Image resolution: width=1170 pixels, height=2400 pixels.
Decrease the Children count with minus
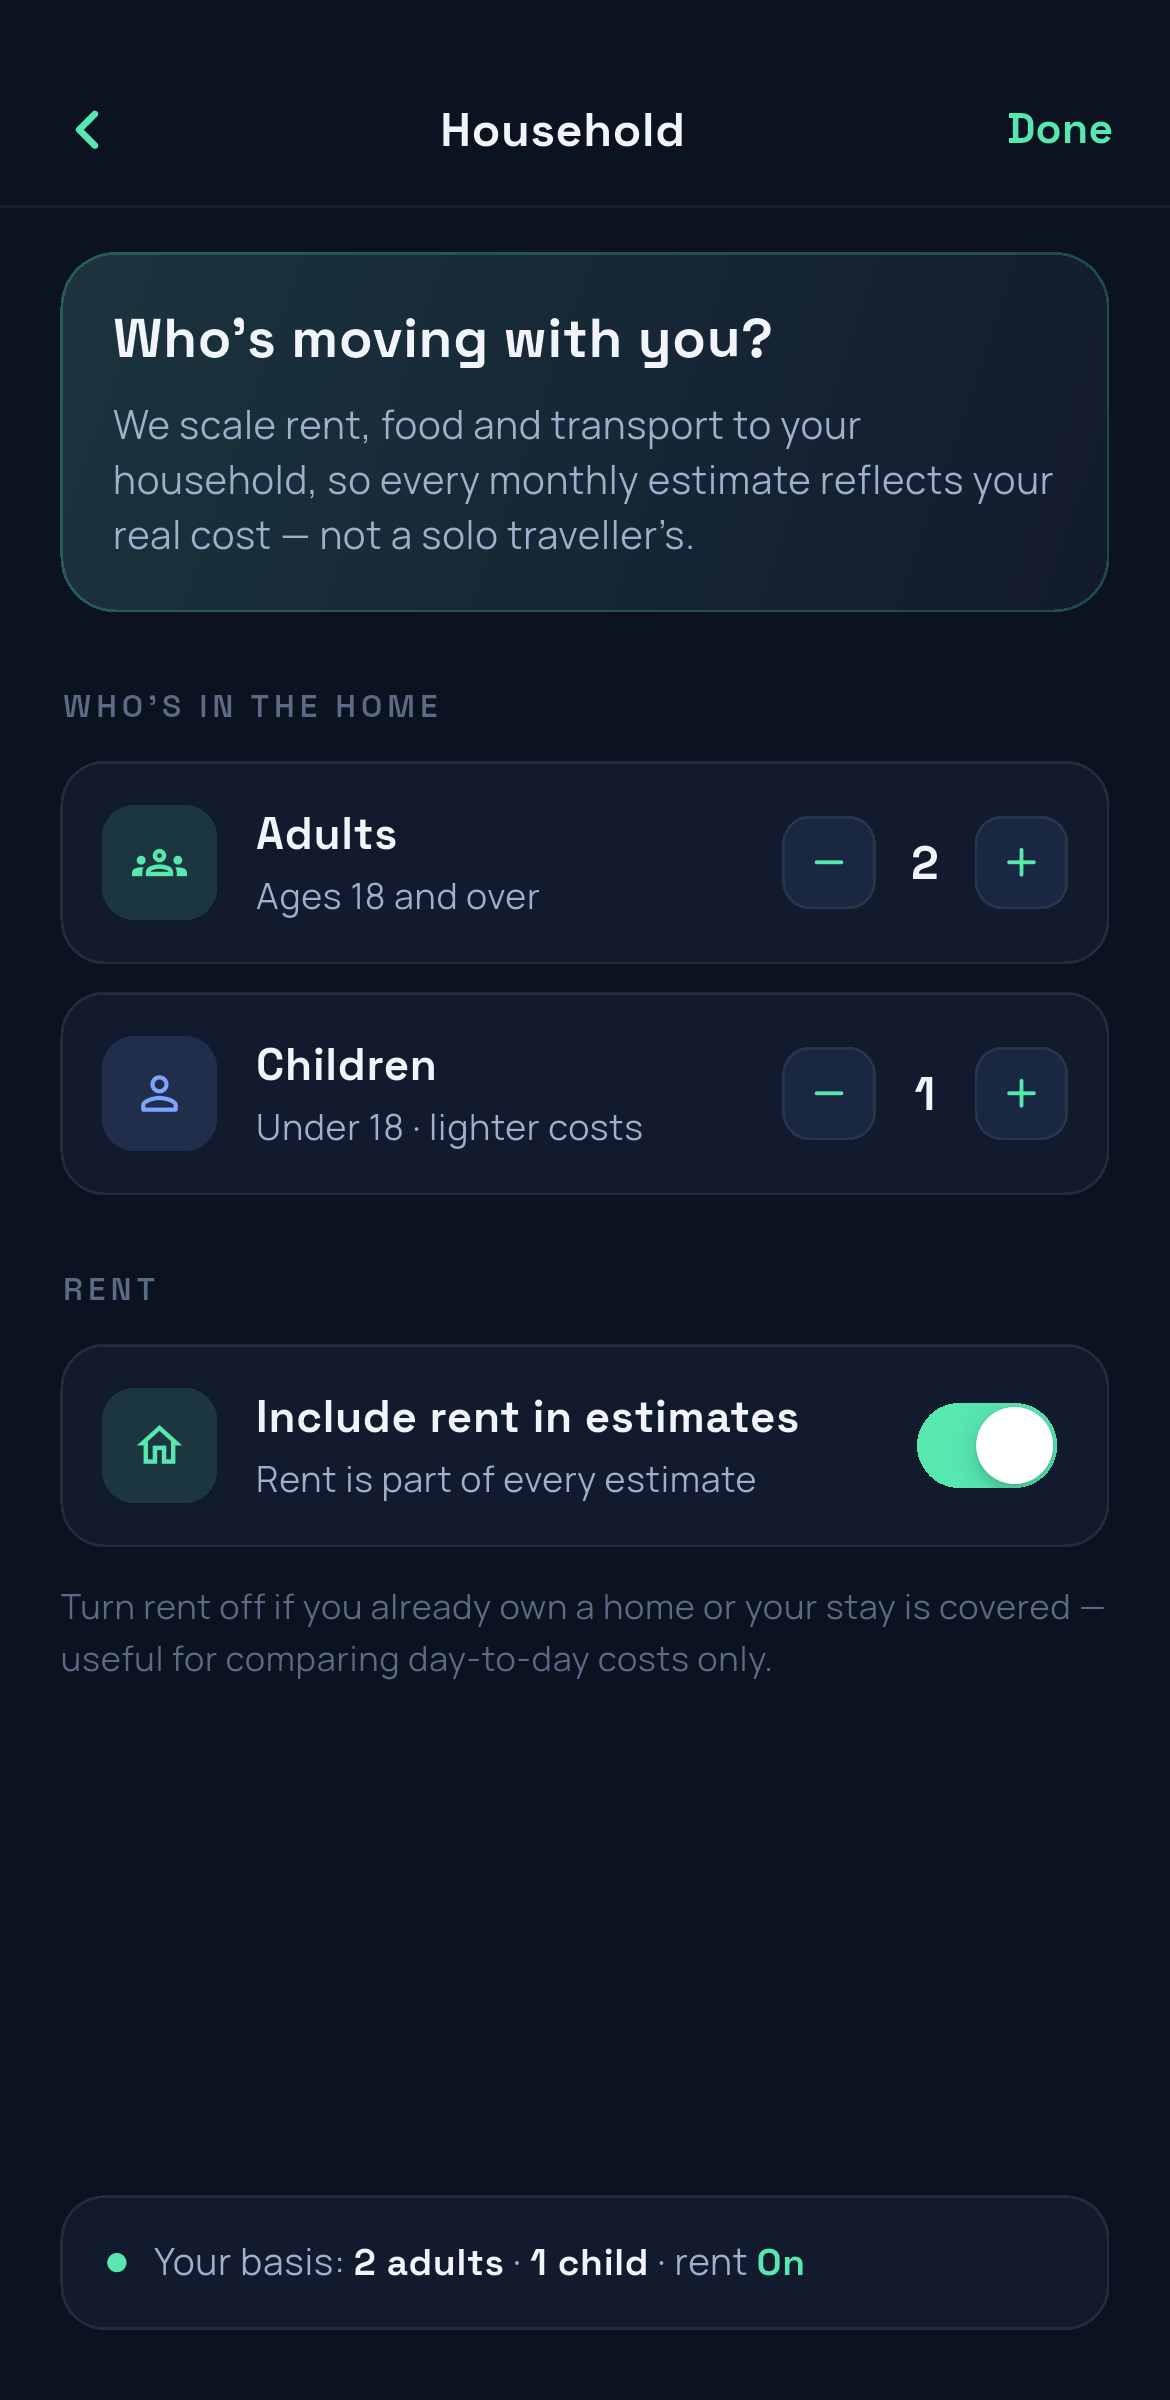point(829,1094)
